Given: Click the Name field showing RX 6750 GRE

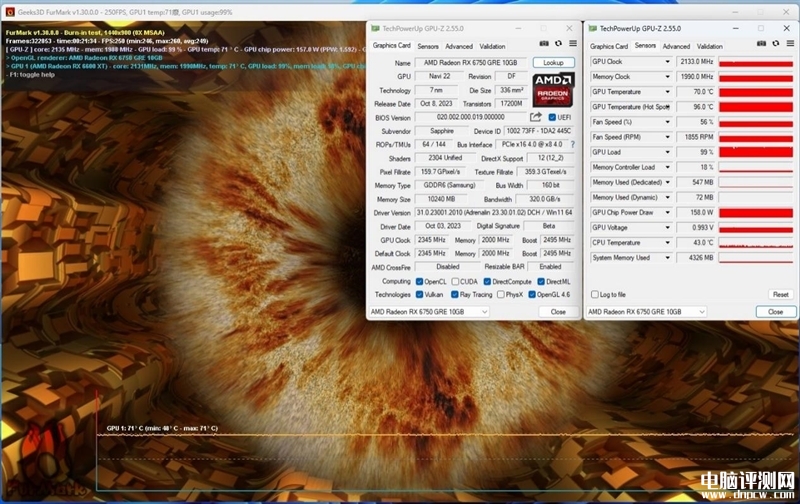Looking at the screenshot, I should [470, 63].
